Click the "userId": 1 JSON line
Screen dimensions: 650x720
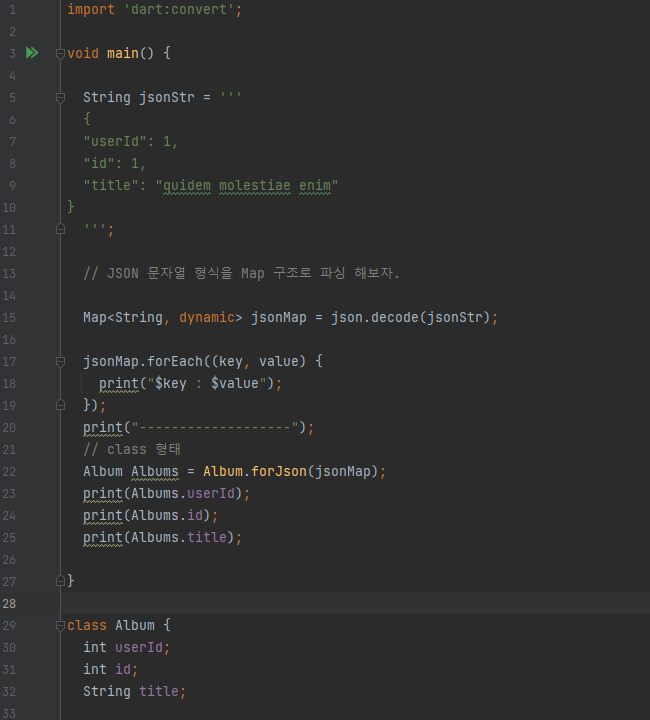pos(130,141)
